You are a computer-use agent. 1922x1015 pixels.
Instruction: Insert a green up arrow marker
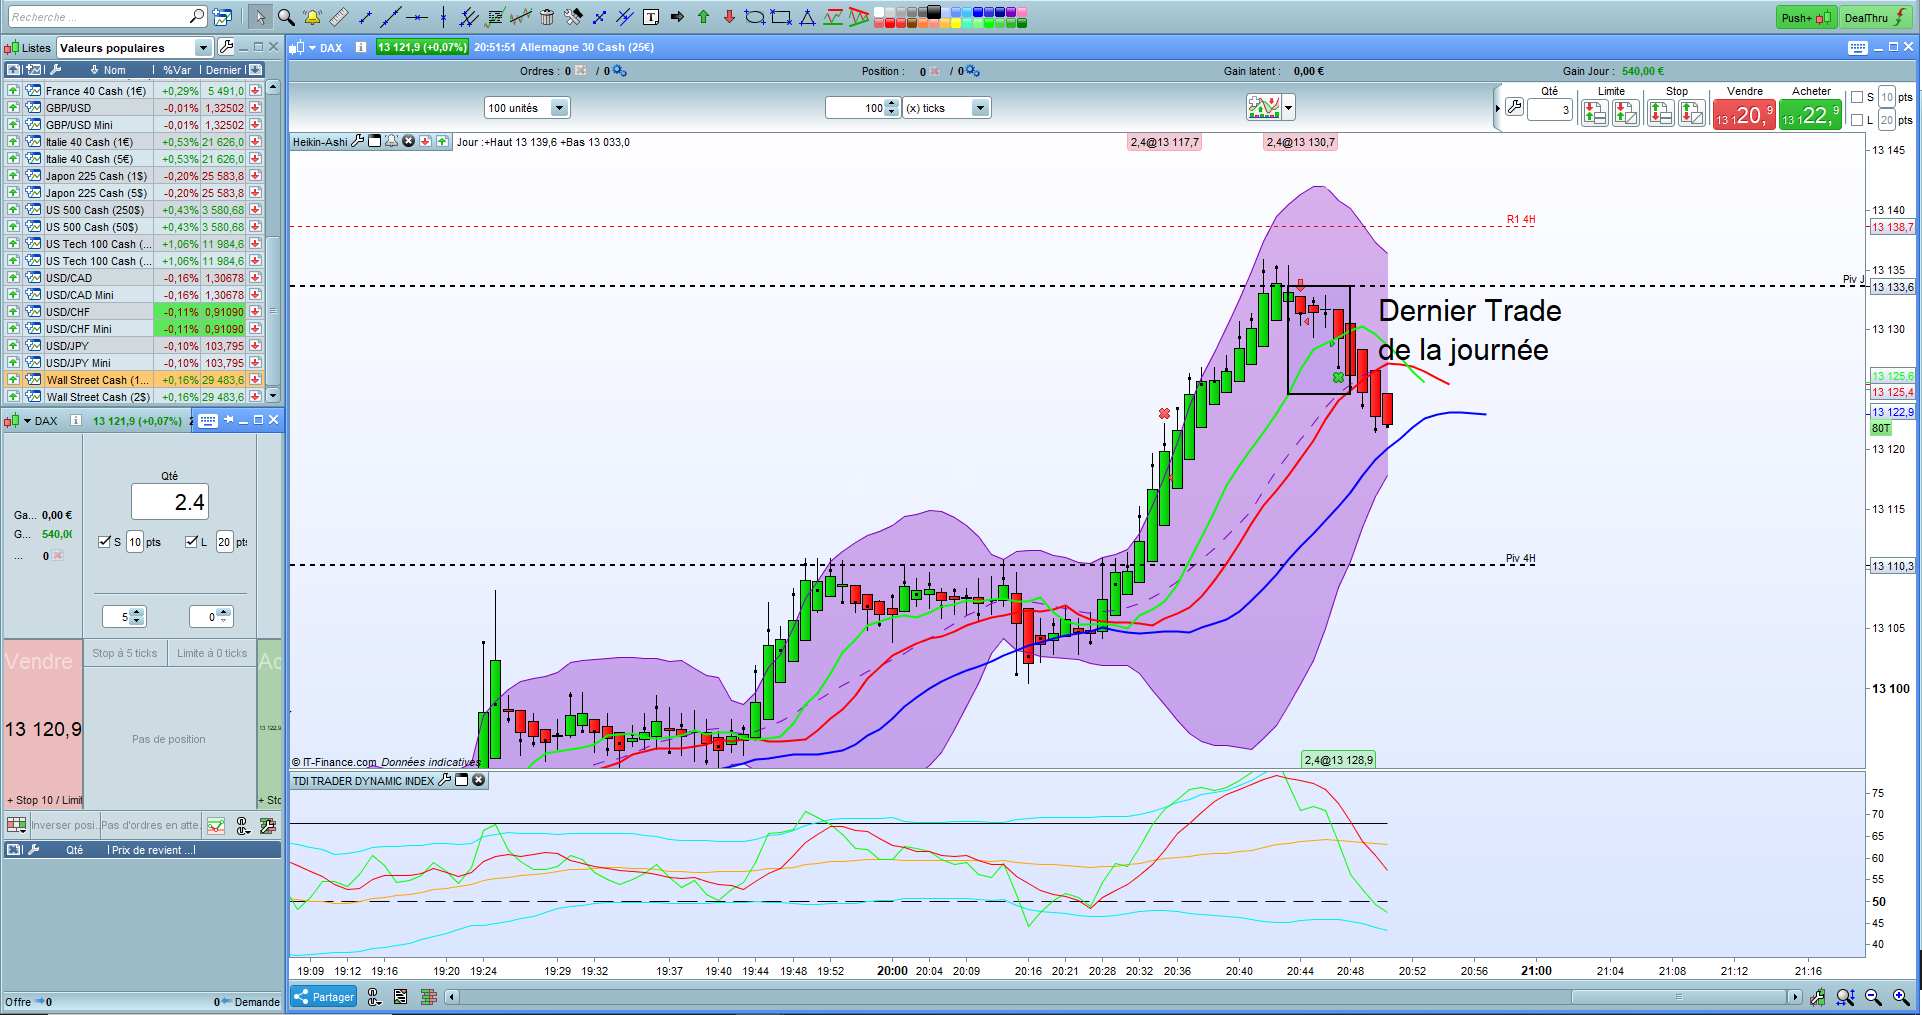(x=703, y=17)
